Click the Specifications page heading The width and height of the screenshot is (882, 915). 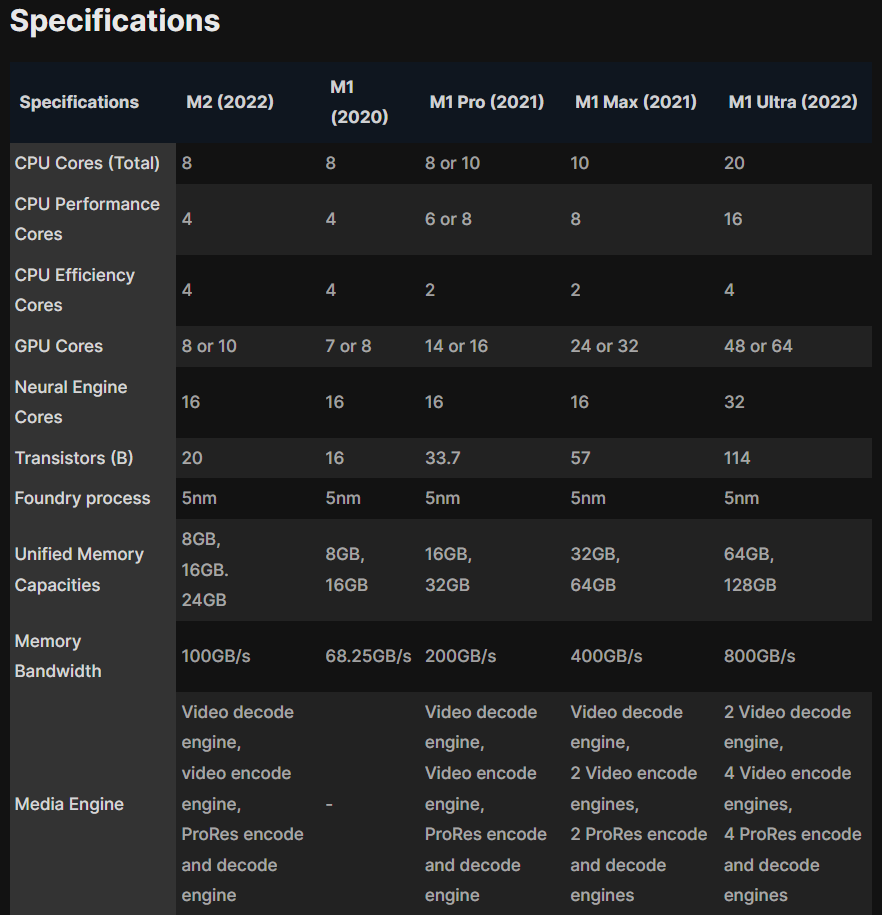tap(115, 21)
